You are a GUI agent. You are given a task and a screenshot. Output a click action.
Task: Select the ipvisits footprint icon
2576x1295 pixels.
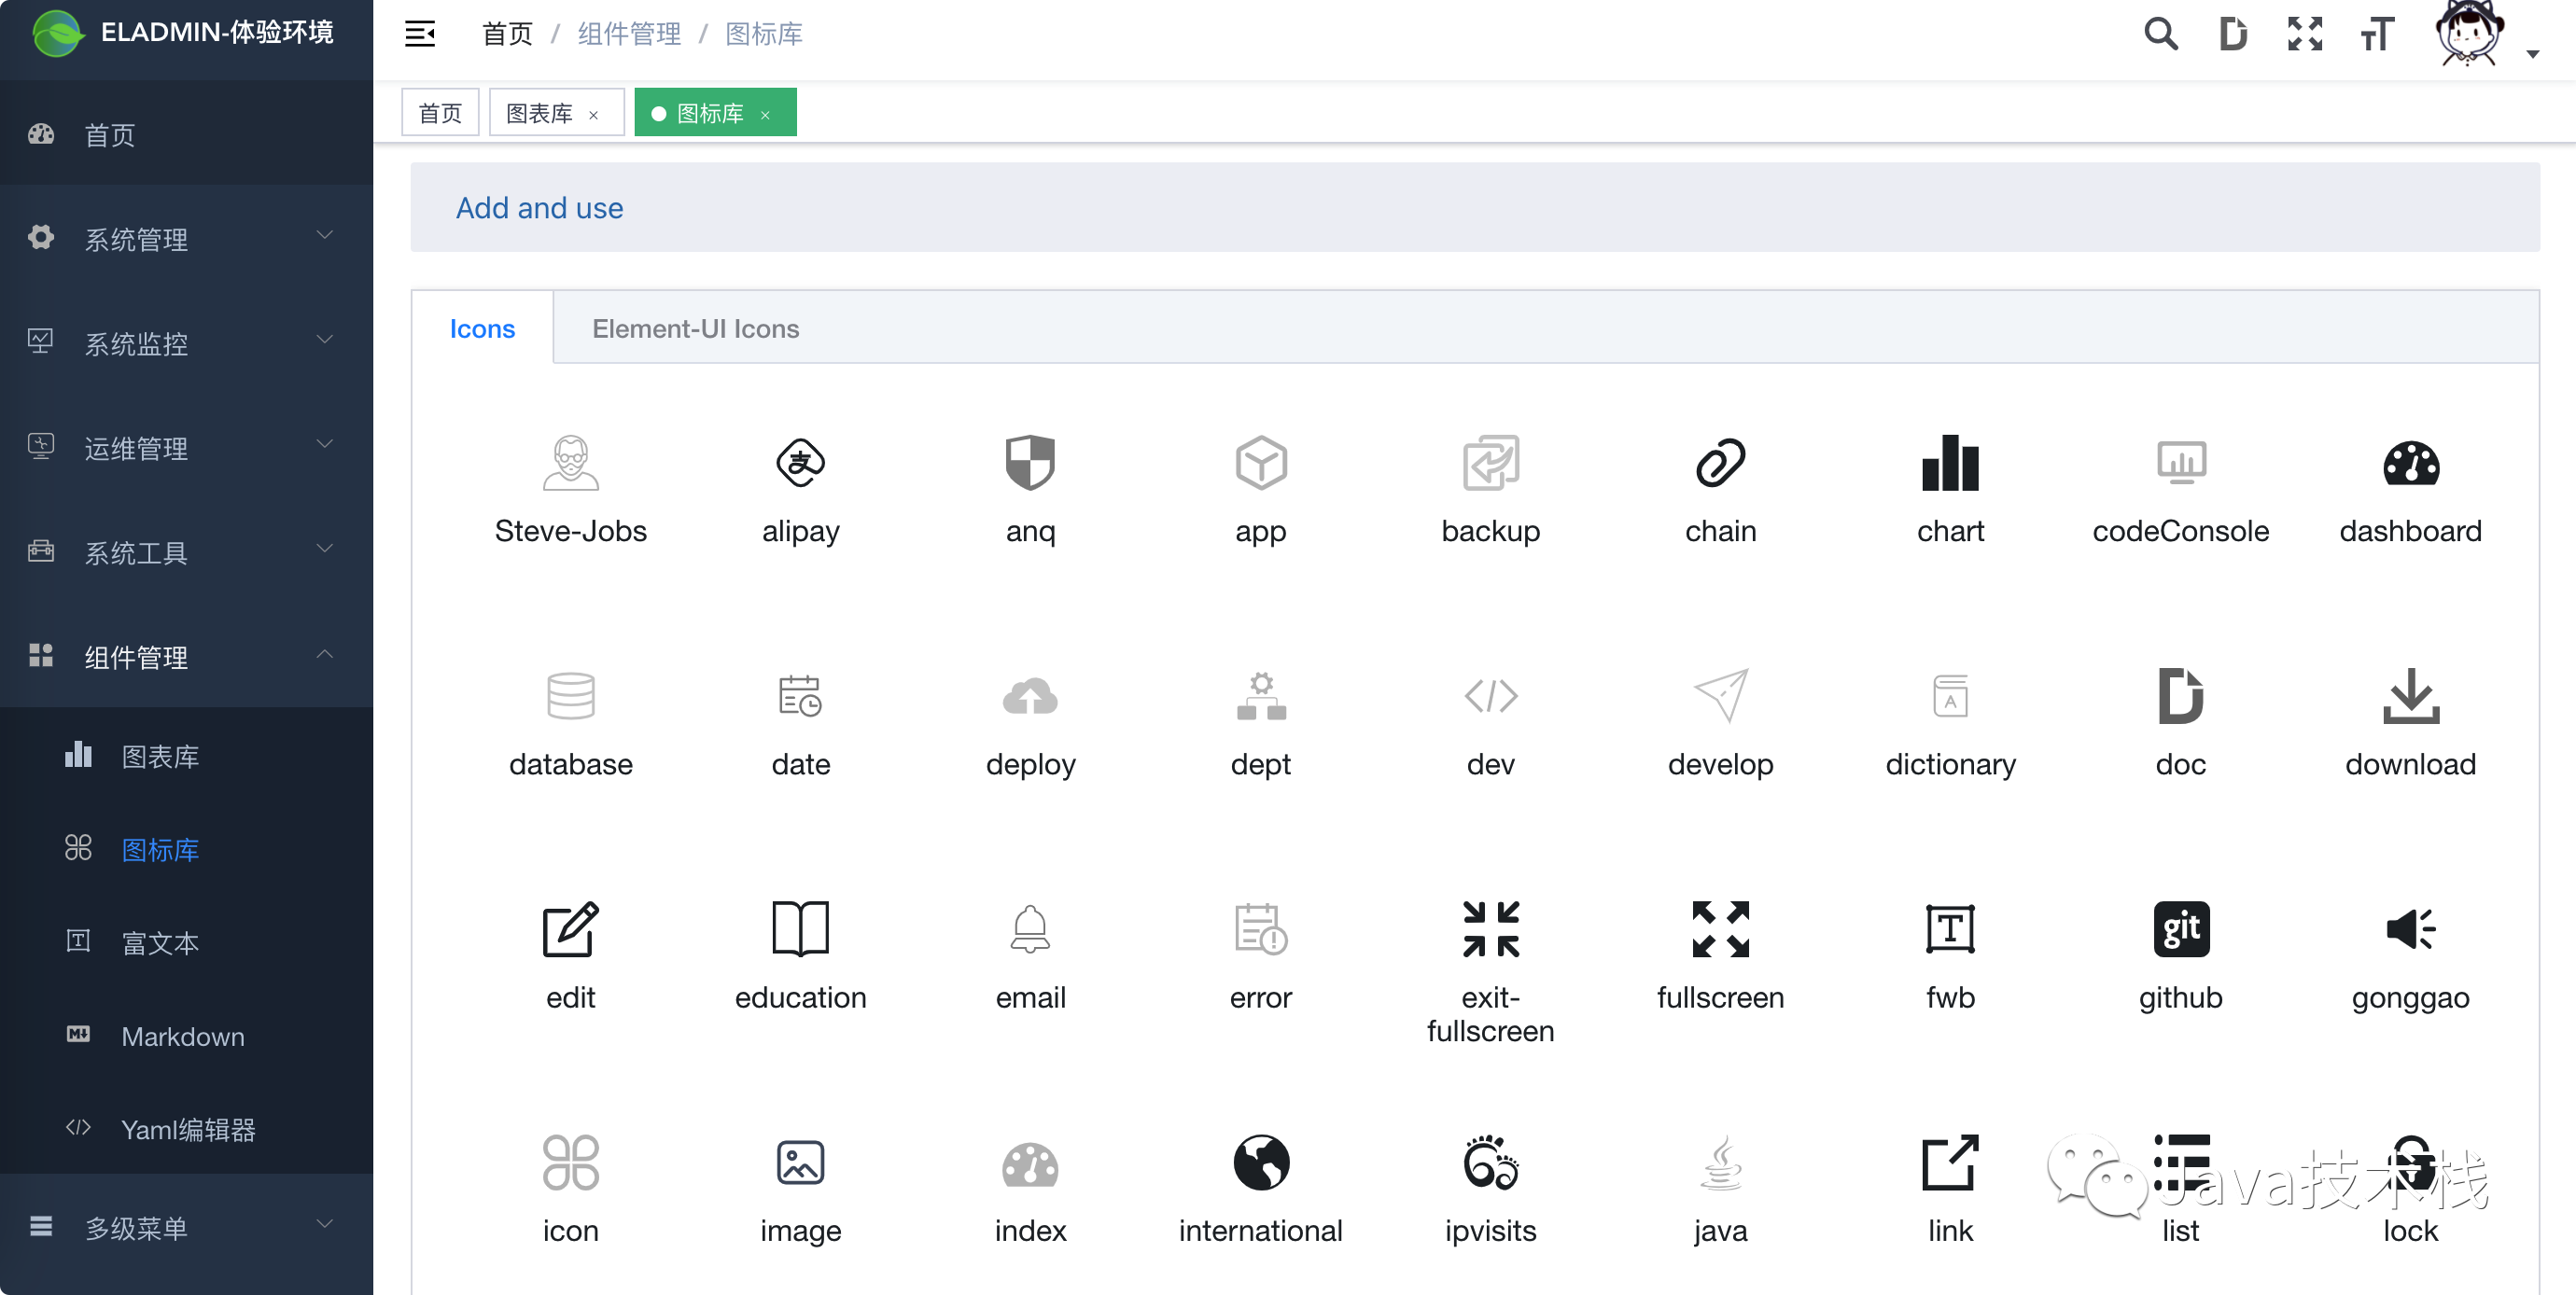(x=1490, y=1162)
